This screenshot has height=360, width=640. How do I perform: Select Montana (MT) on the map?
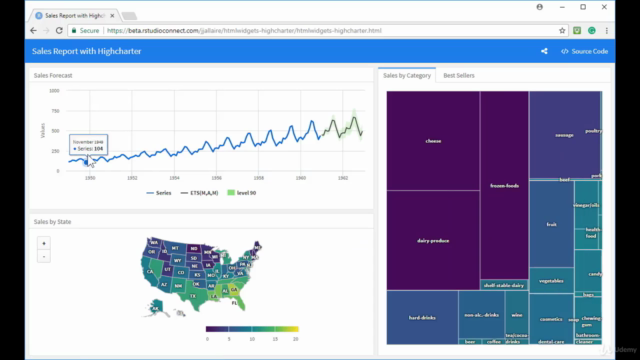[175, 248]
